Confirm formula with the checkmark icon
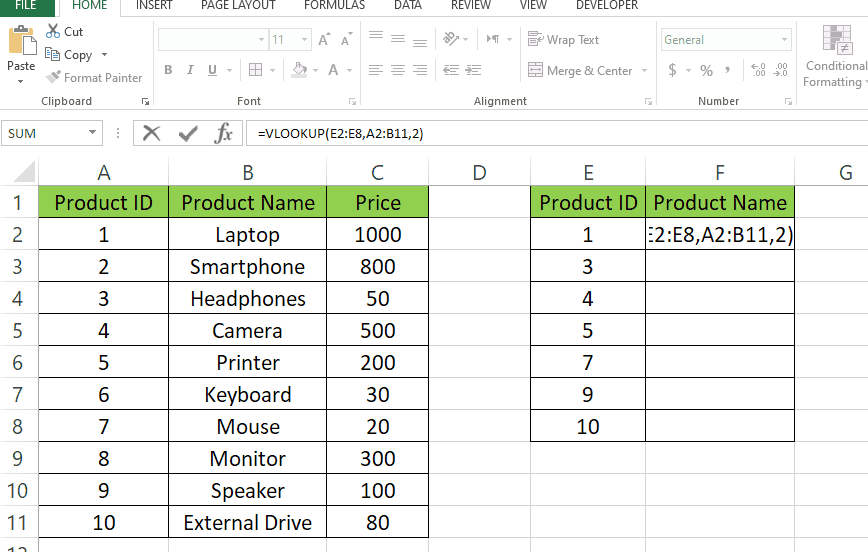The image size is (868, 552). pos(188,133)
